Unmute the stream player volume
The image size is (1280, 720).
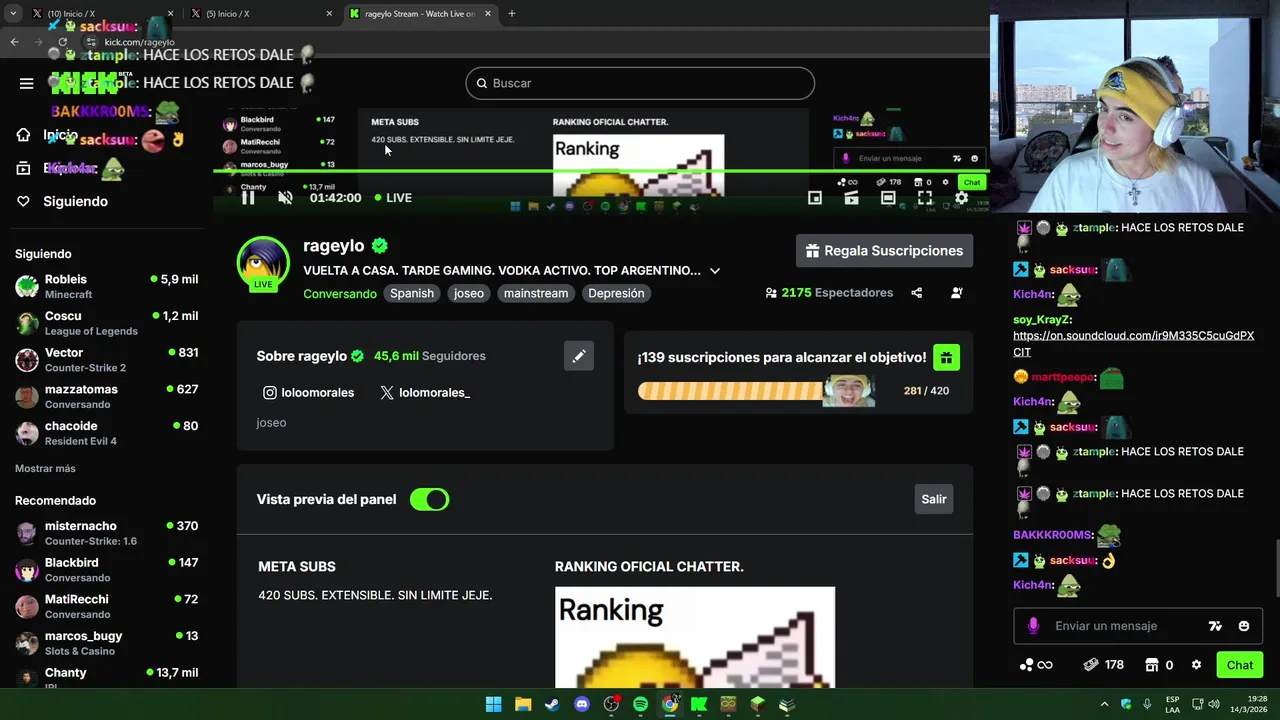(285, 198)
